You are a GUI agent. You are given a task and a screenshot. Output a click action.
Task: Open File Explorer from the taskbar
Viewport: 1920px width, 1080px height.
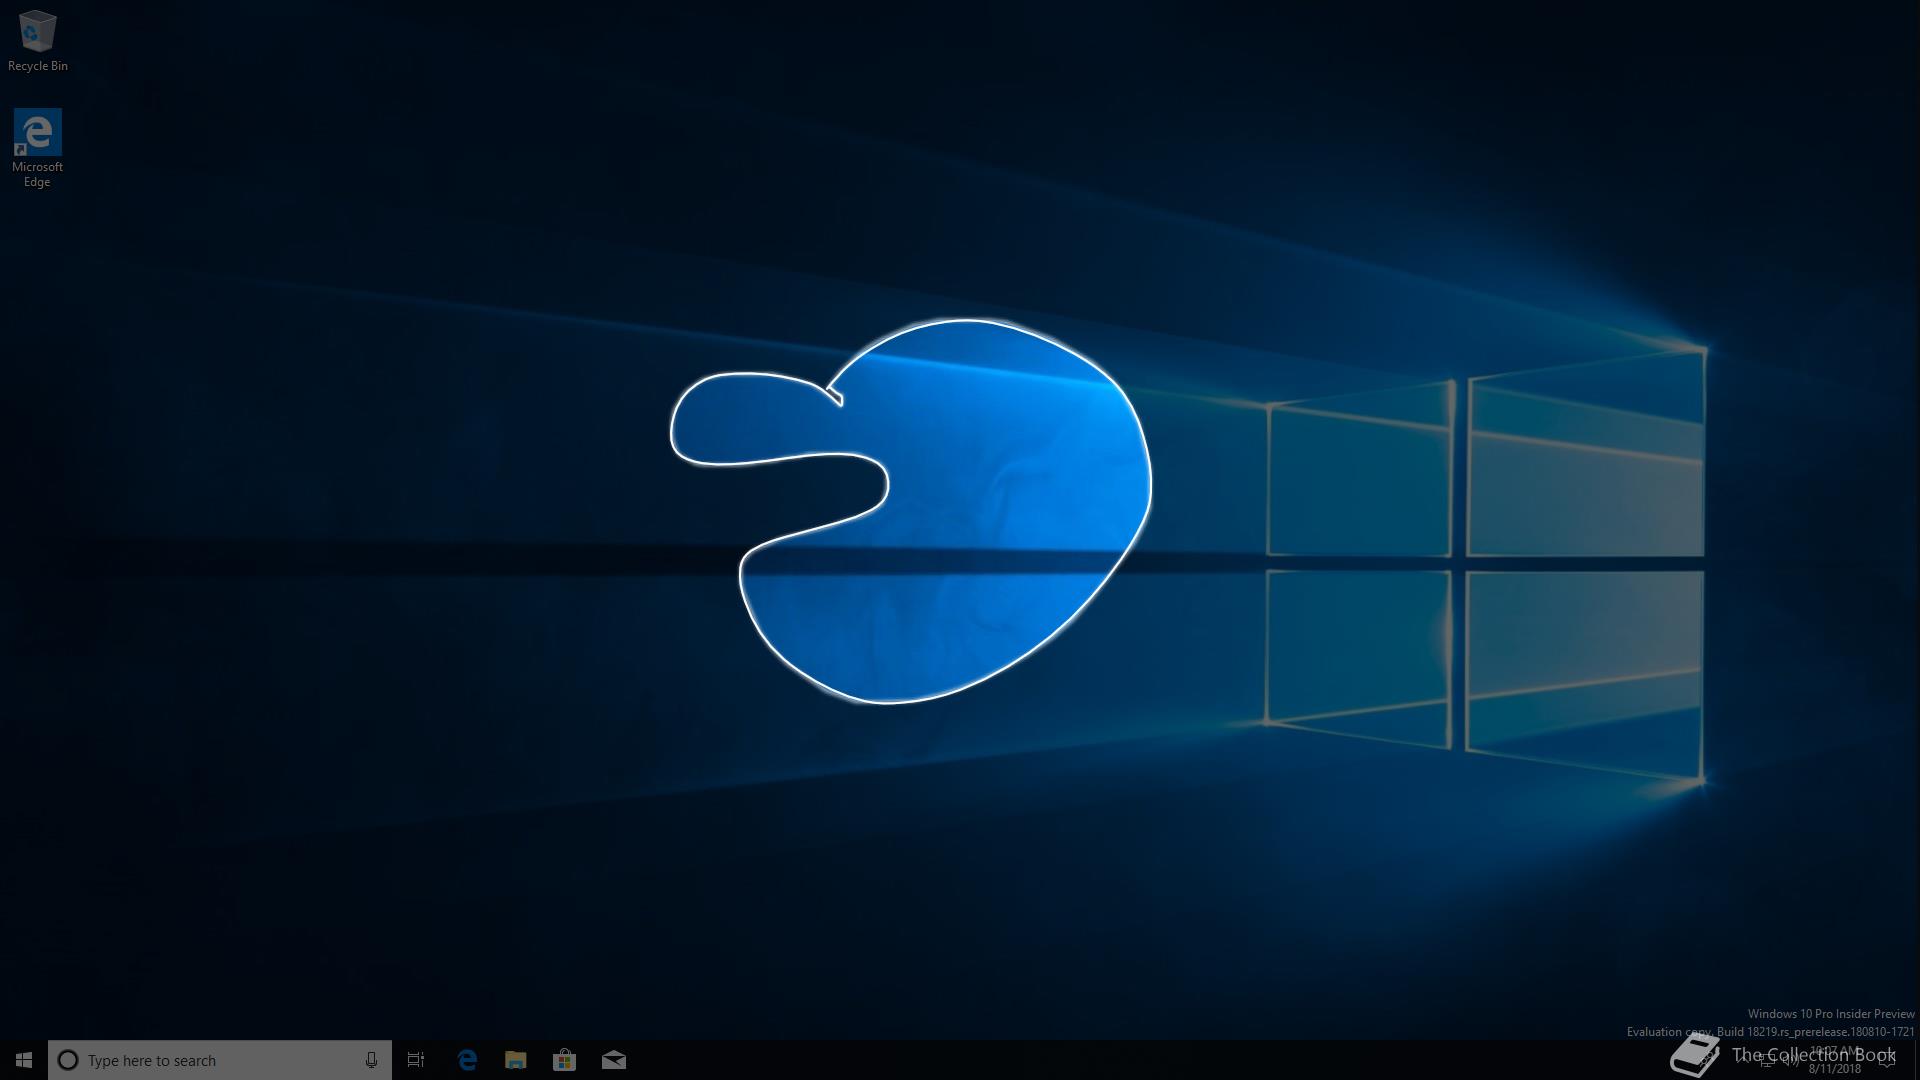click(x=516, y=1060)
